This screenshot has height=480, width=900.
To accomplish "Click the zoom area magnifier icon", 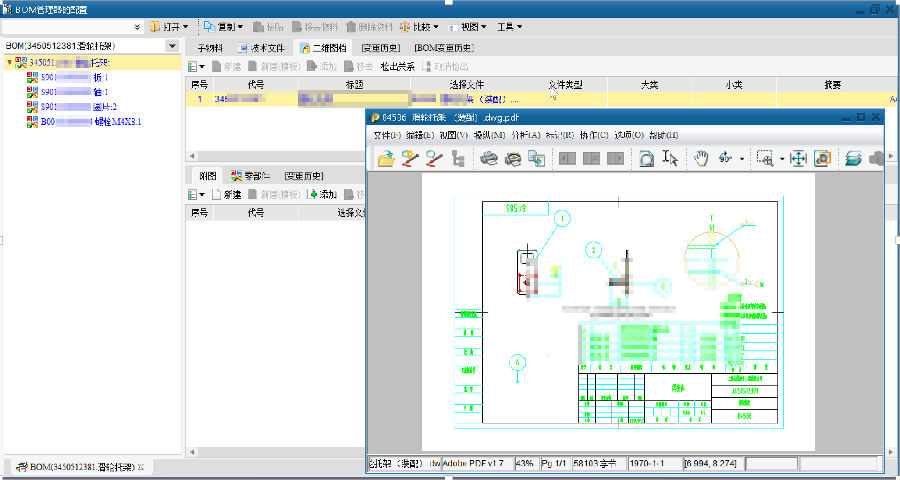I will pyautogui.click(x=765, y=158).
